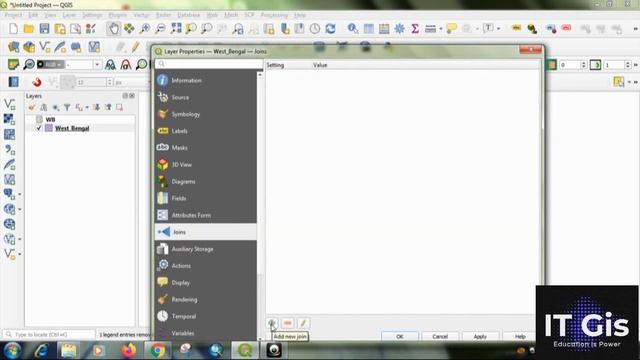Click Collapse All icon in Layers panel
This screenshot has height=360, width=640.
108,107
